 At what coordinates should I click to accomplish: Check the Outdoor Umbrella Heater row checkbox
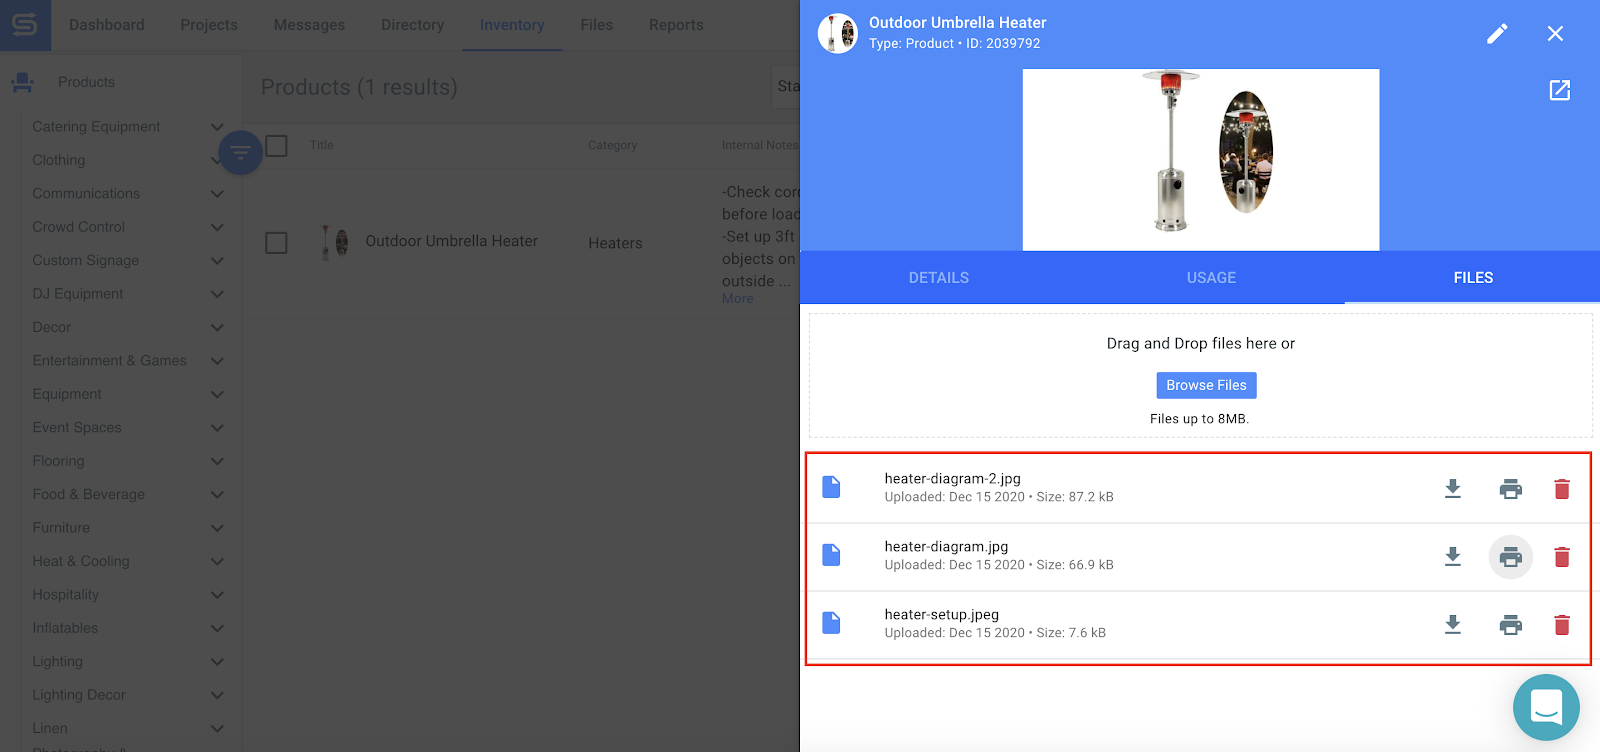pyautogui.click(x=276, y=243)
